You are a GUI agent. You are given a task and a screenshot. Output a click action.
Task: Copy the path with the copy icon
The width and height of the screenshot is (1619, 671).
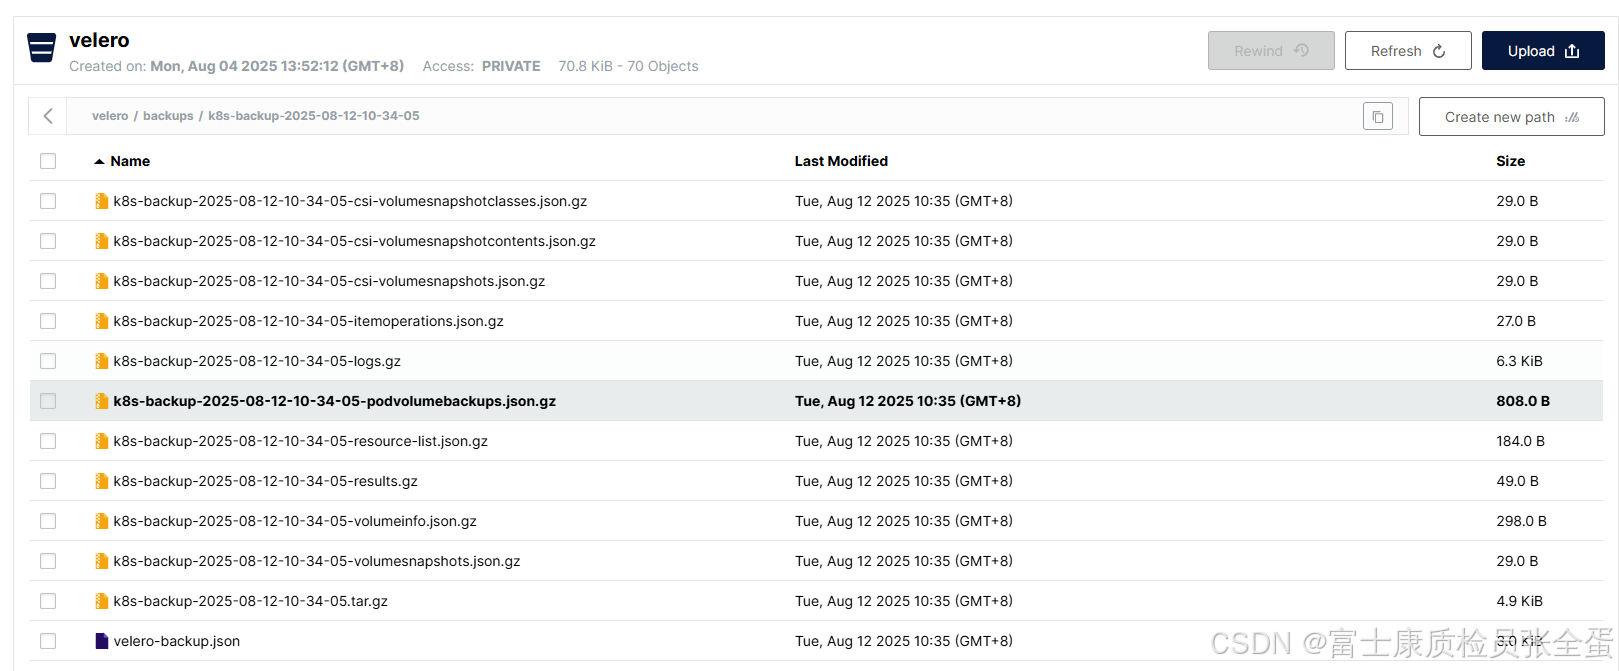point(1378,117)
